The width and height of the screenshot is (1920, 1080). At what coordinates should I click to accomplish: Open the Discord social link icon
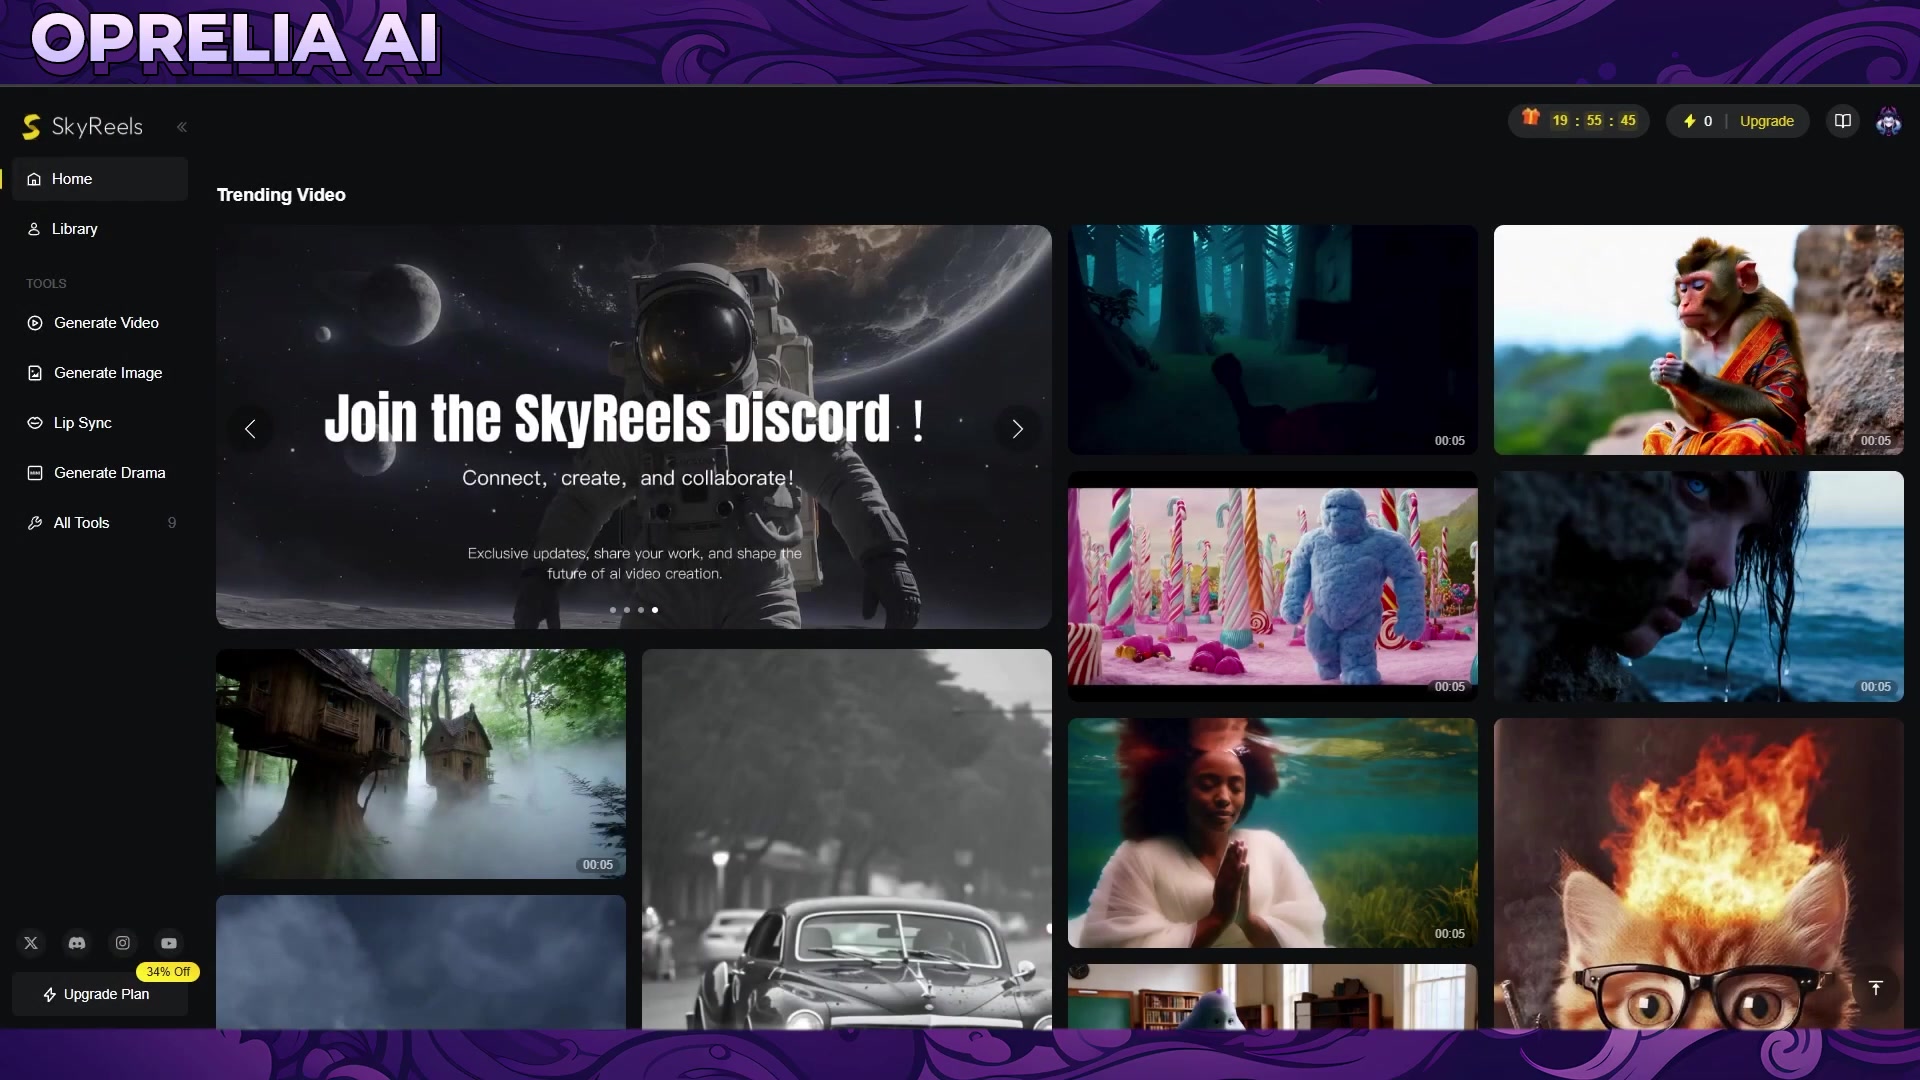(x=77, y=943)
